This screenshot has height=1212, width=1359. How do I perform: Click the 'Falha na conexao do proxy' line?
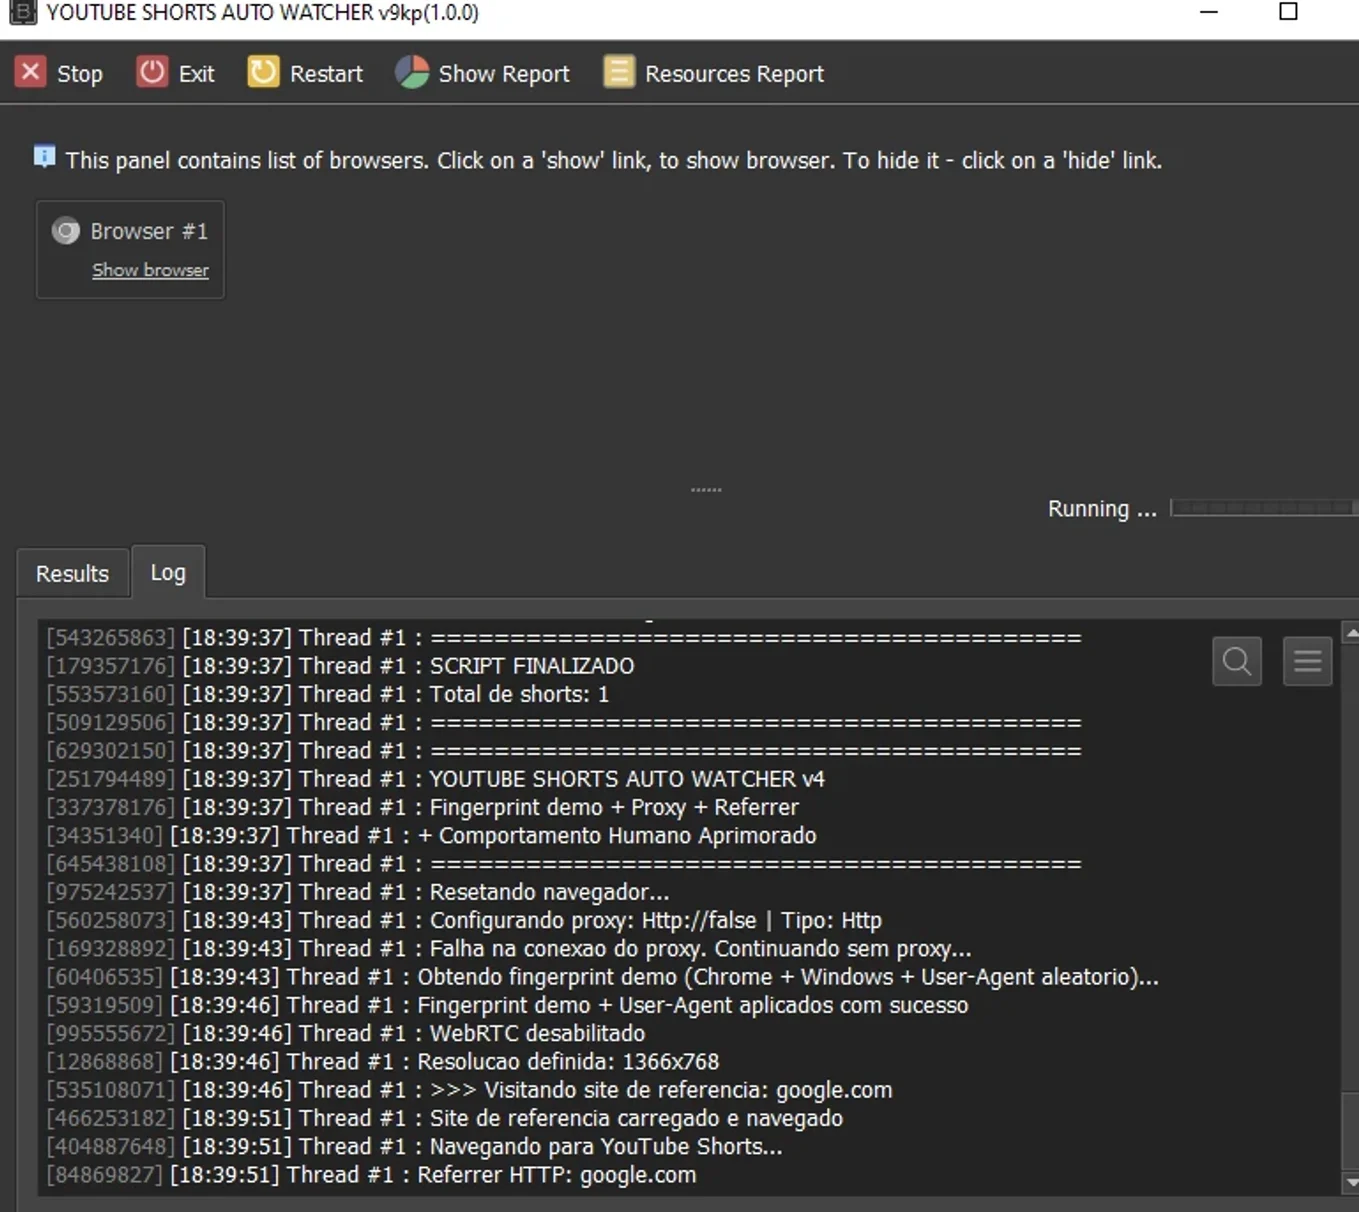(700, 948)
